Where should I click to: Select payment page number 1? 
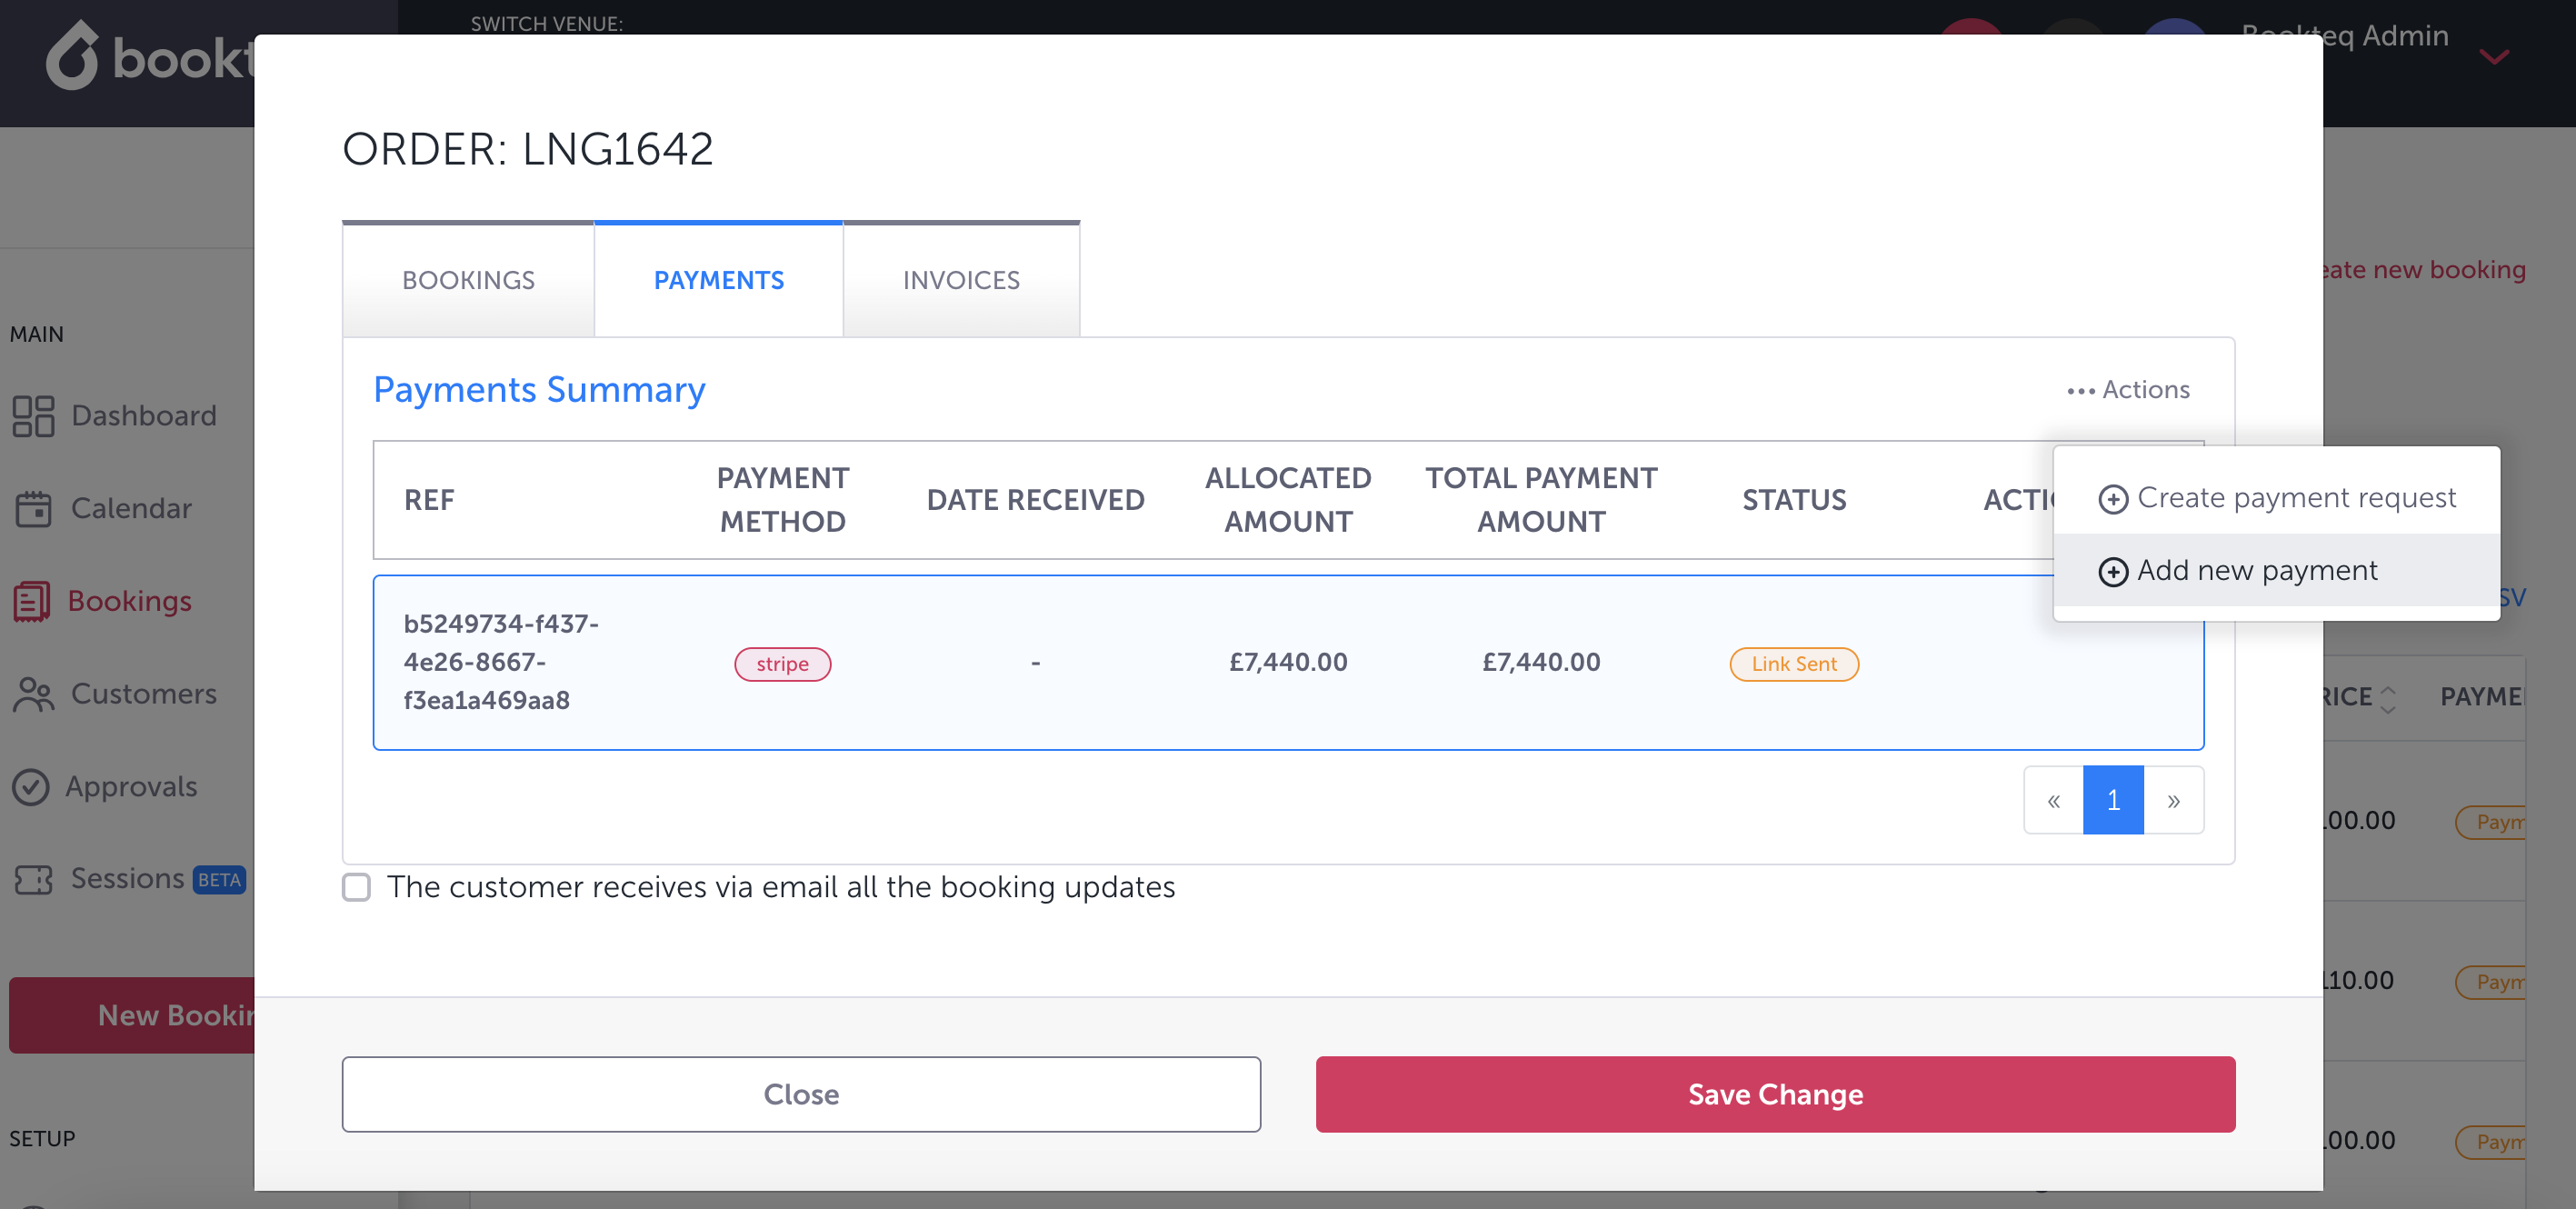(2113, 800)
